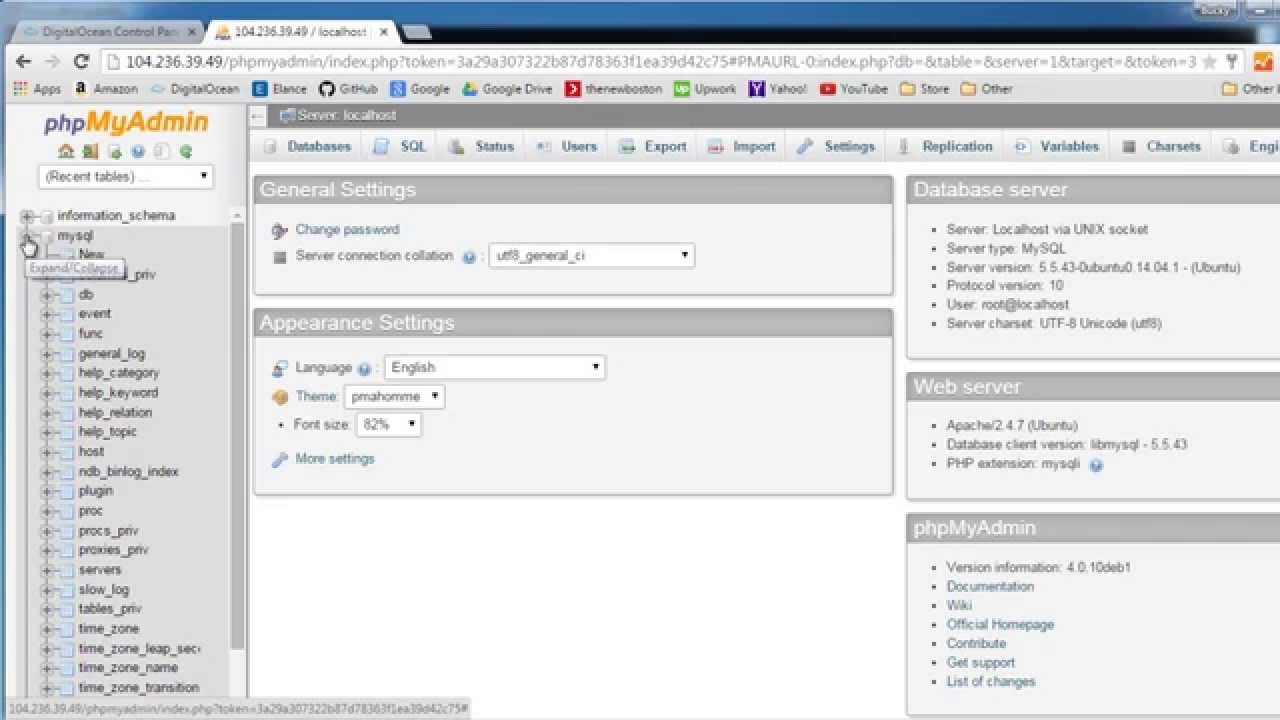The image size is (1280, 720).
Task: Collapse the mysql database node
Action: point(27,236)
